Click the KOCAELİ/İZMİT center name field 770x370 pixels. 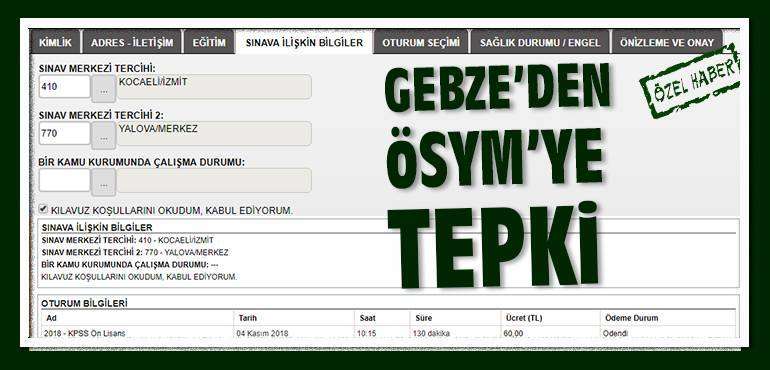click(214, 86)
